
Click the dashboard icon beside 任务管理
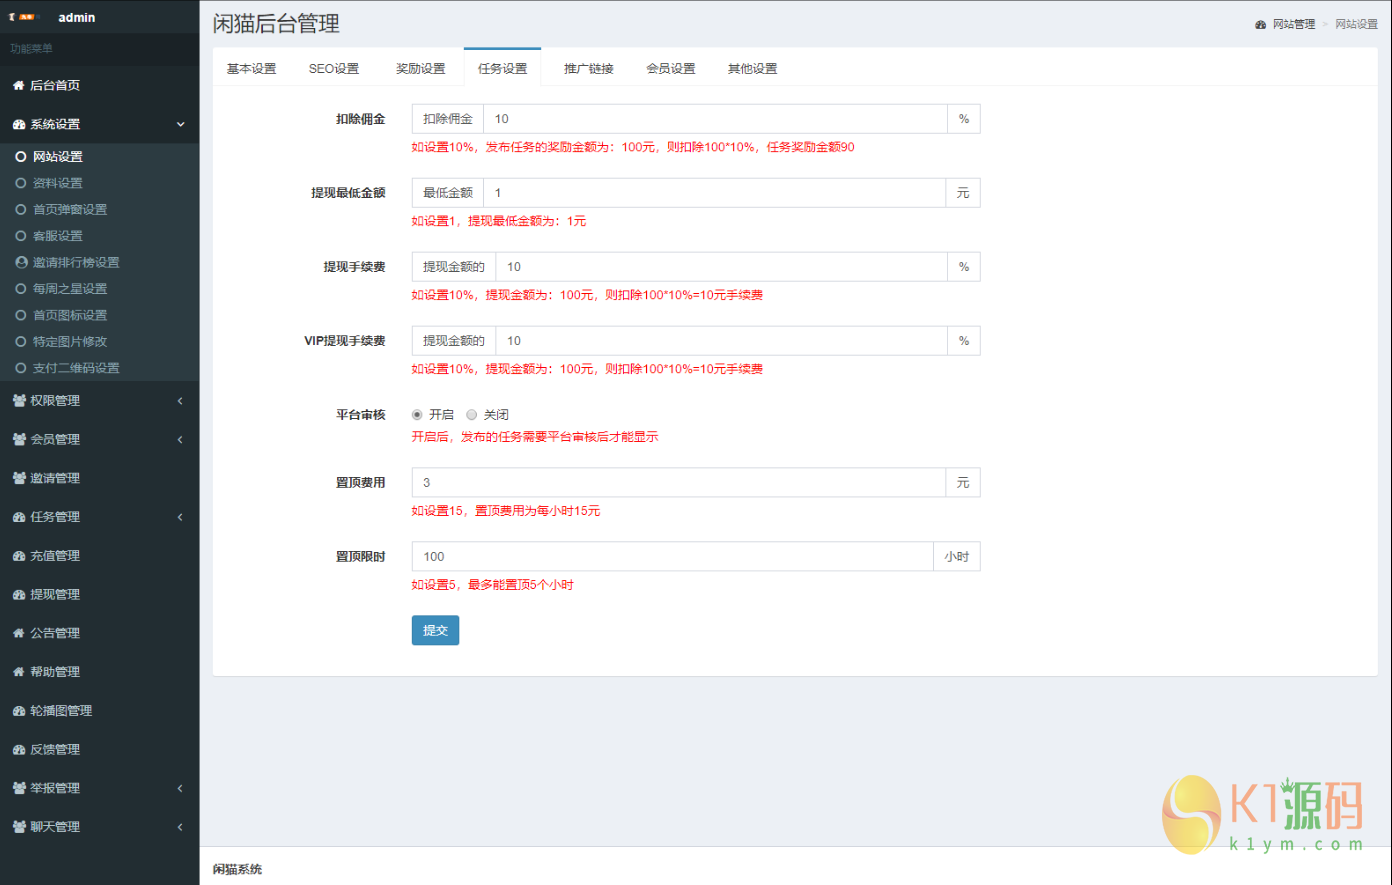click(x=19, y=518)
